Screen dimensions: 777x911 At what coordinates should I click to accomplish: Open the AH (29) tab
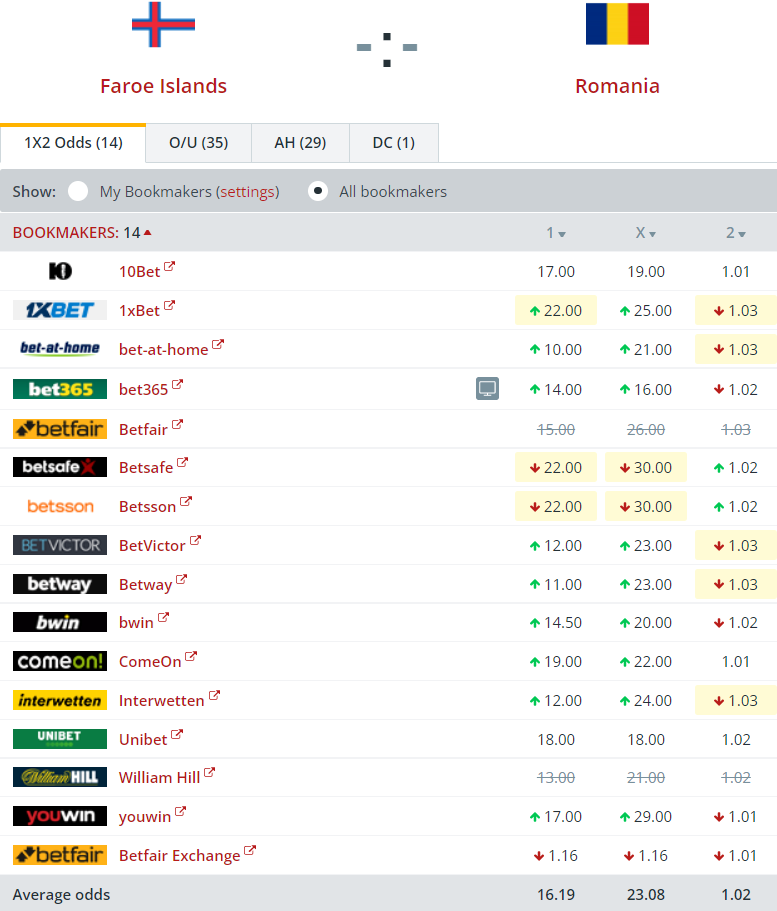click(x=300, y=143)
